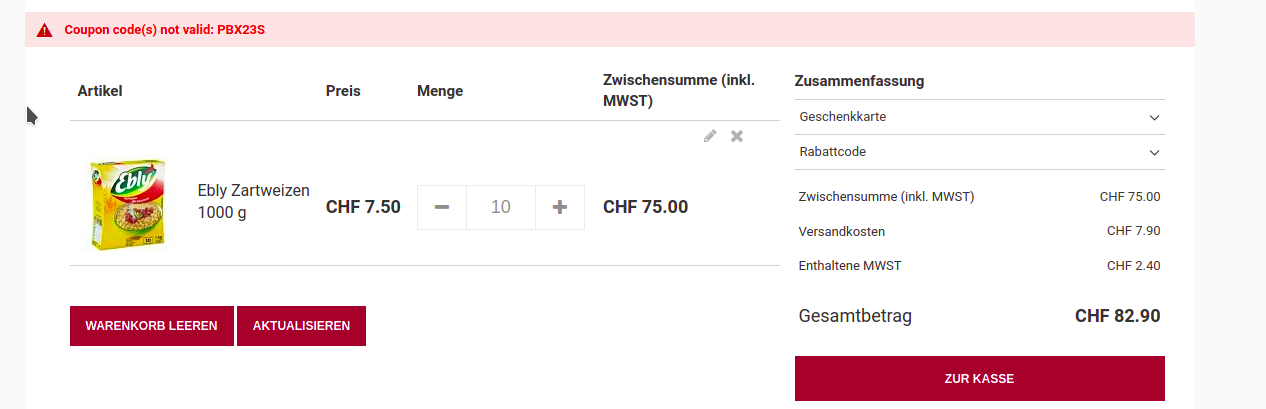Proceed with the Zur Kasse button
The width and height of the screenshot is (1266, 409).
(979, 379)
